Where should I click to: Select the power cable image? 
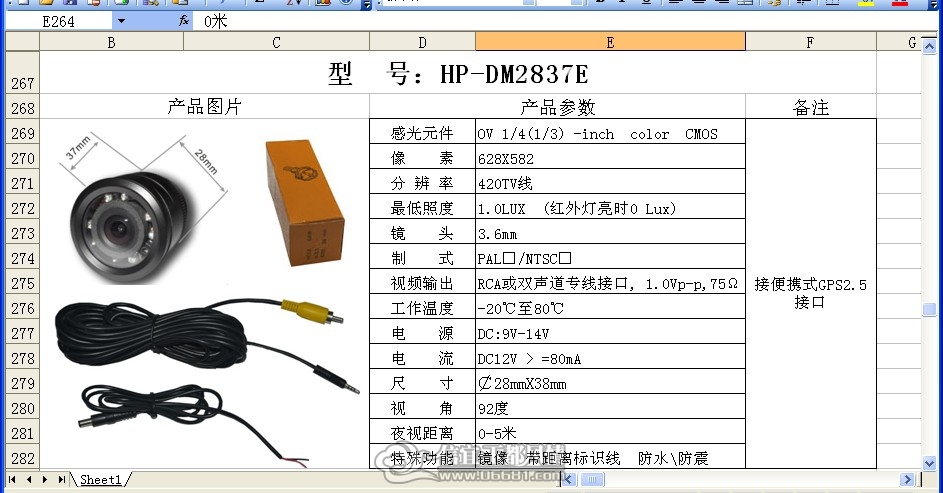(192, 424)
